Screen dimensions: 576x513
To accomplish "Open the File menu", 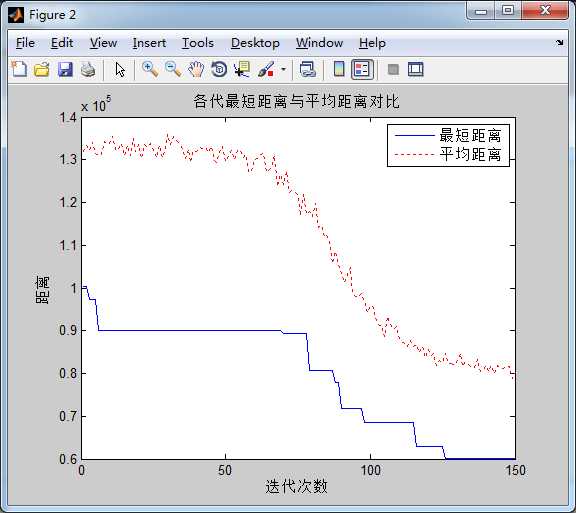I will pyautogui.click(x=25, y=43).
